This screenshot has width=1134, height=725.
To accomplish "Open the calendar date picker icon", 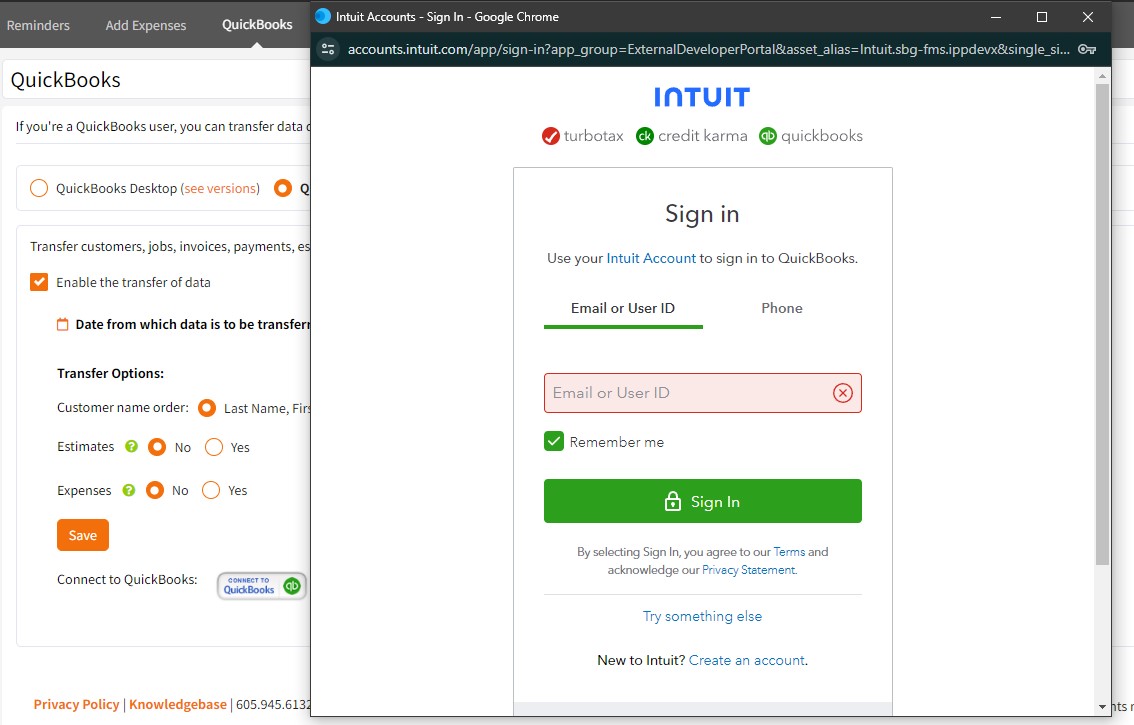I will [63, 324].
